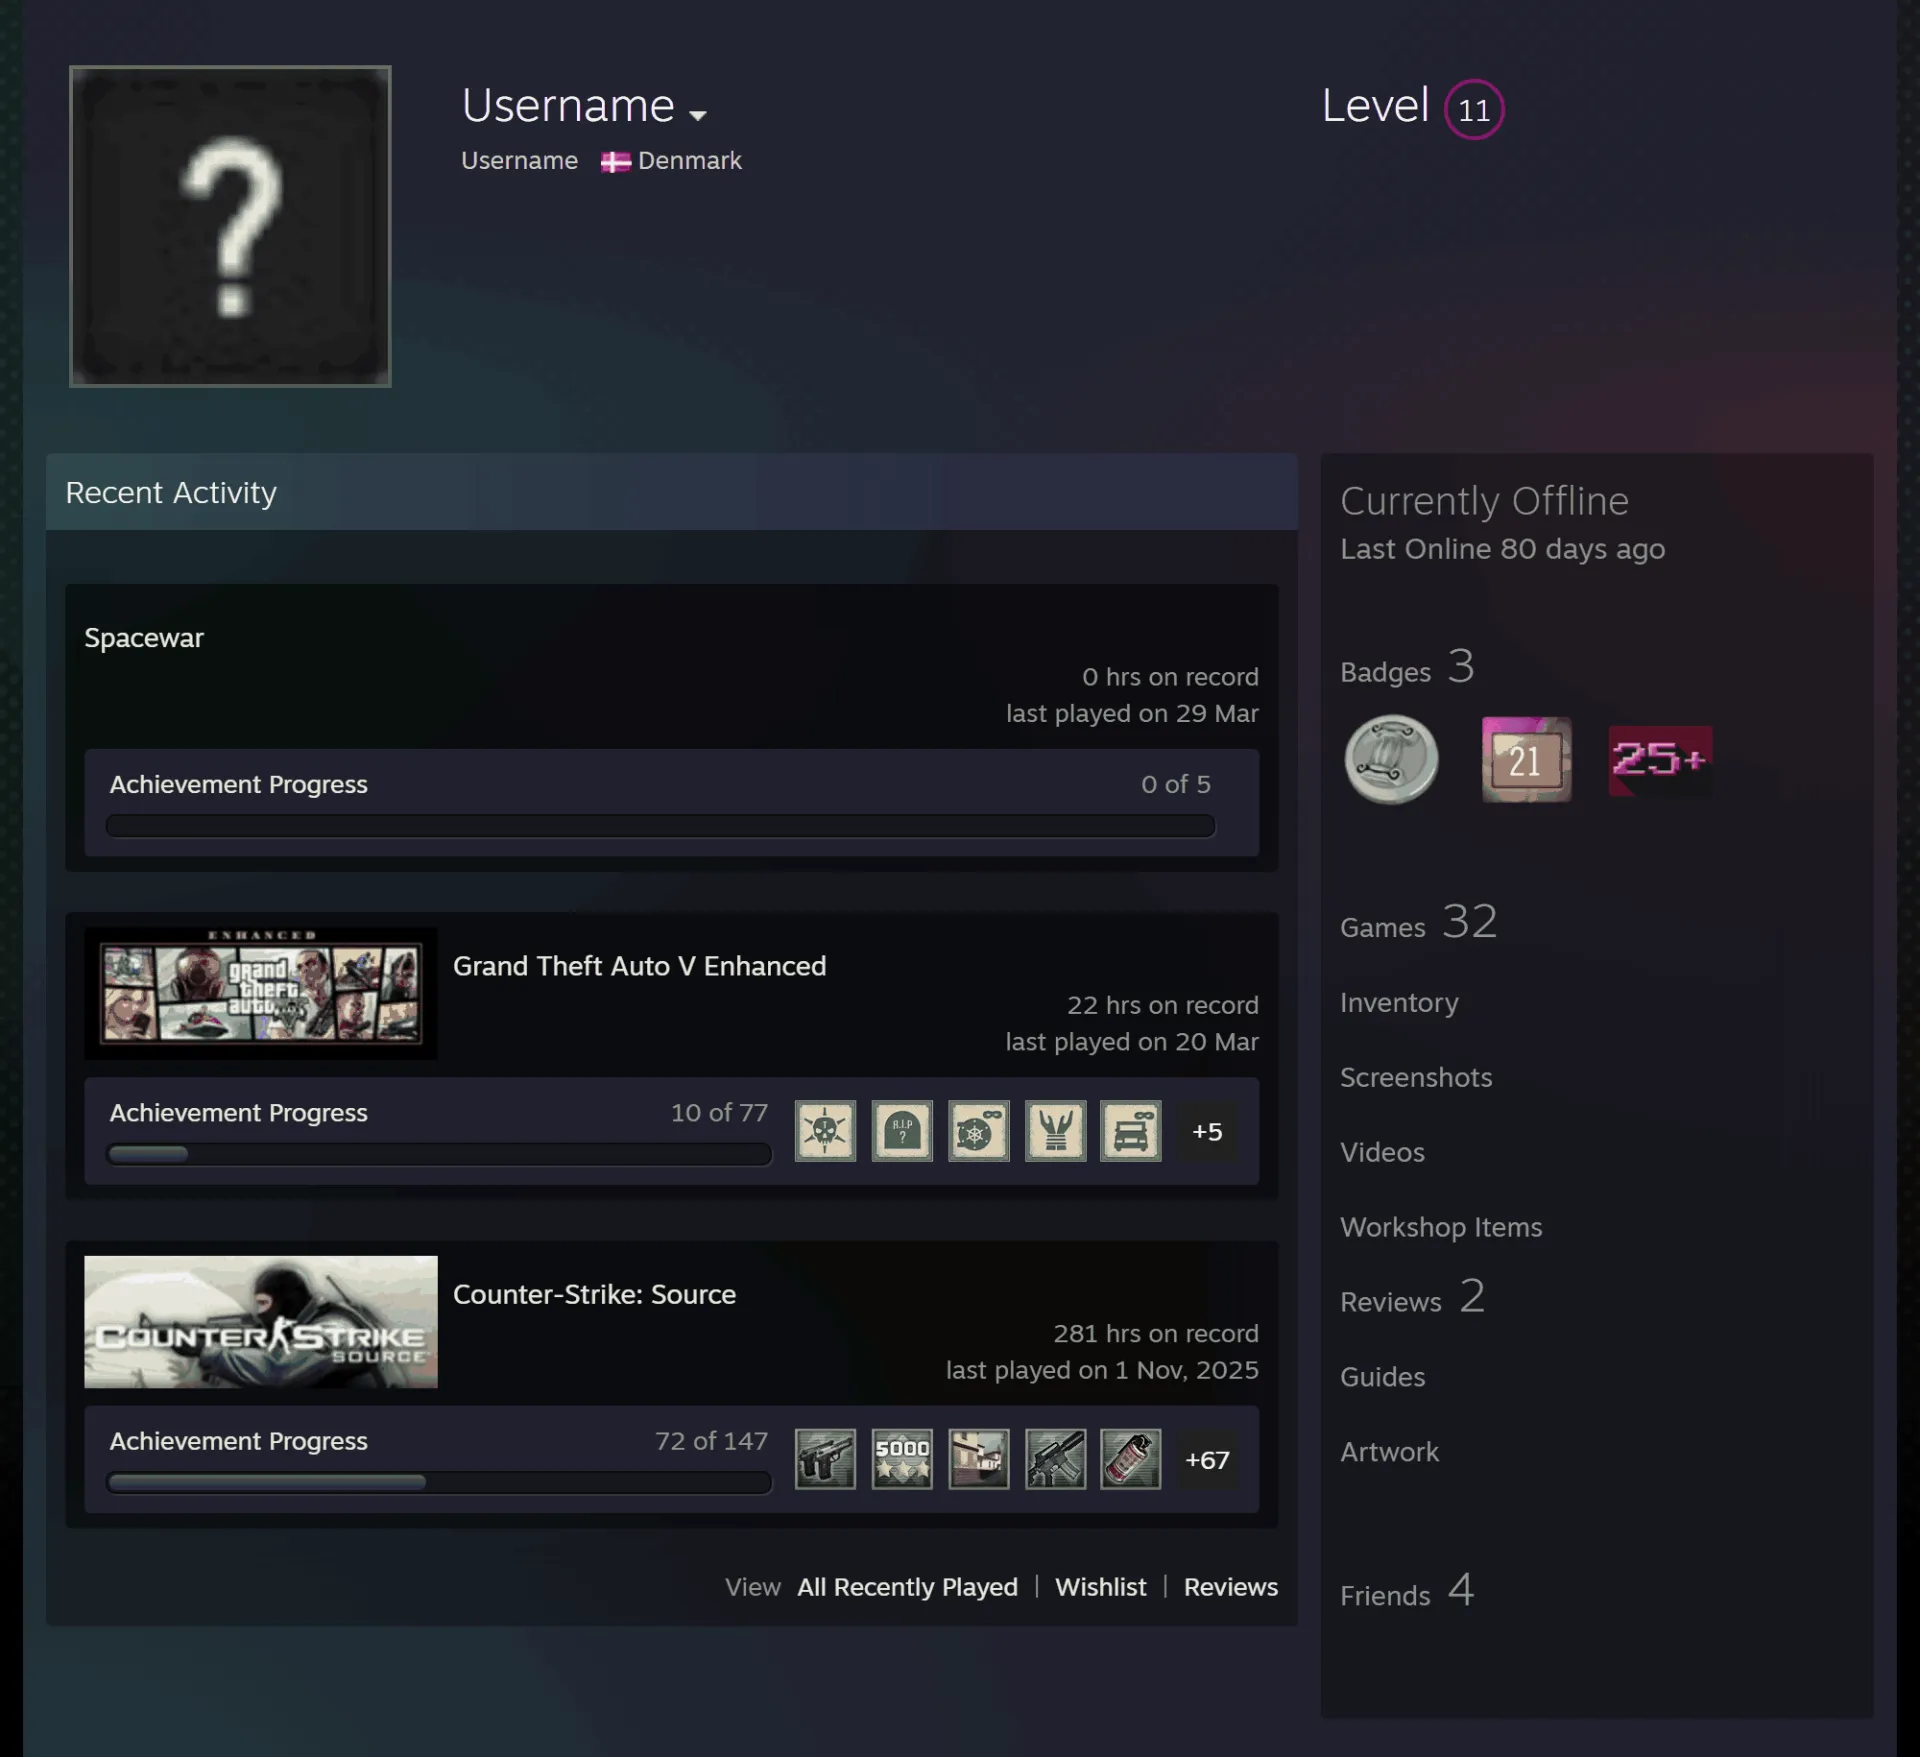This screenshot has height=1757, width=1920.
Task: Click the Spacewar achievement progress bar
Action: coord(660,825)
